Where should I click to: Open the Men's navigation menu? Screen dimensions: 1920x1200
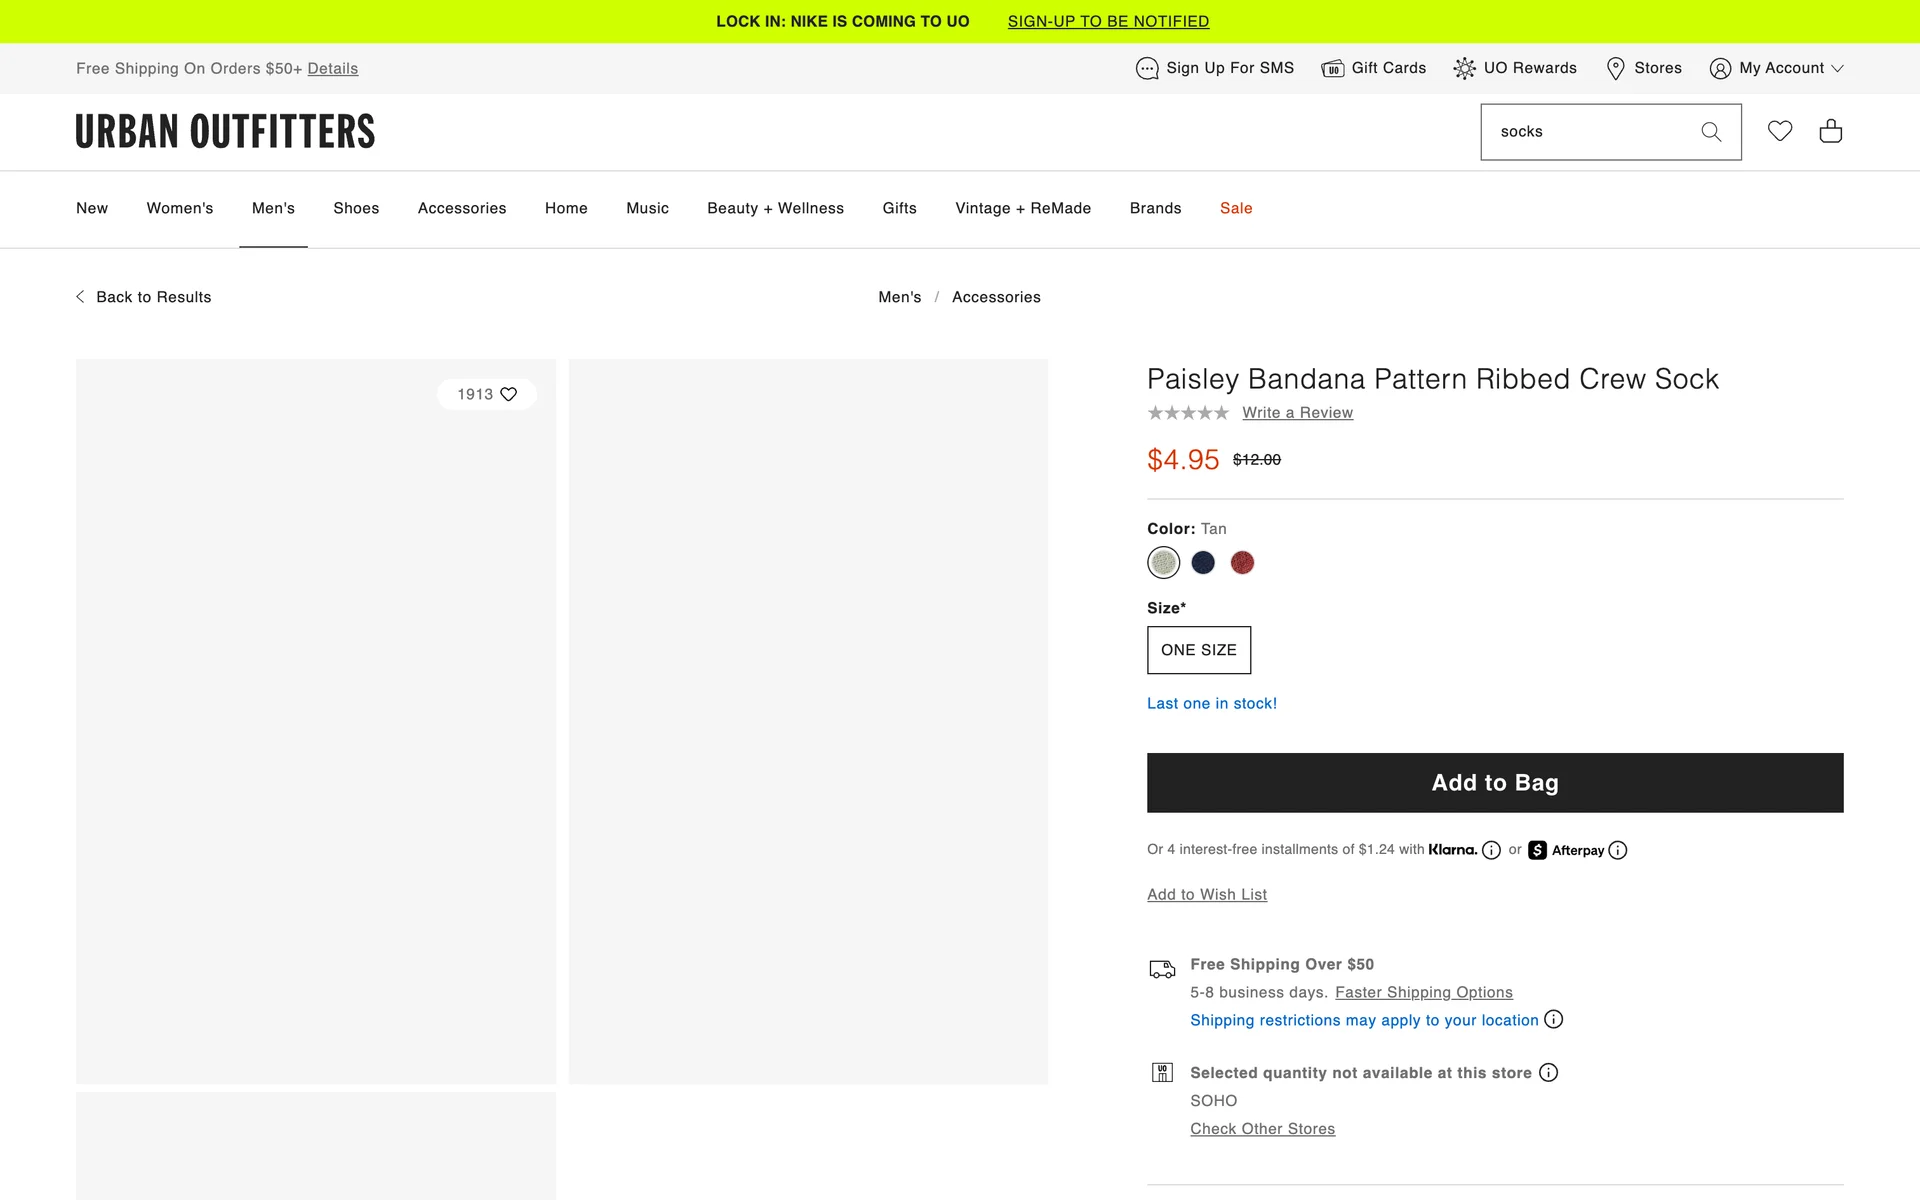tap(273, 208)
